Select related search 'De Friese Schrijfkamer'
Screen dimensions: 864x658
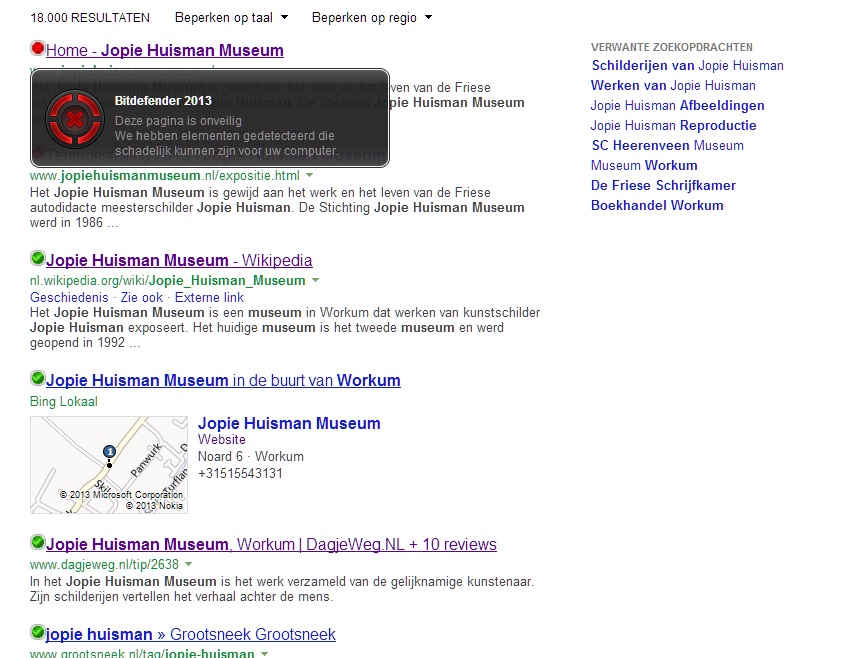[663, 185]
